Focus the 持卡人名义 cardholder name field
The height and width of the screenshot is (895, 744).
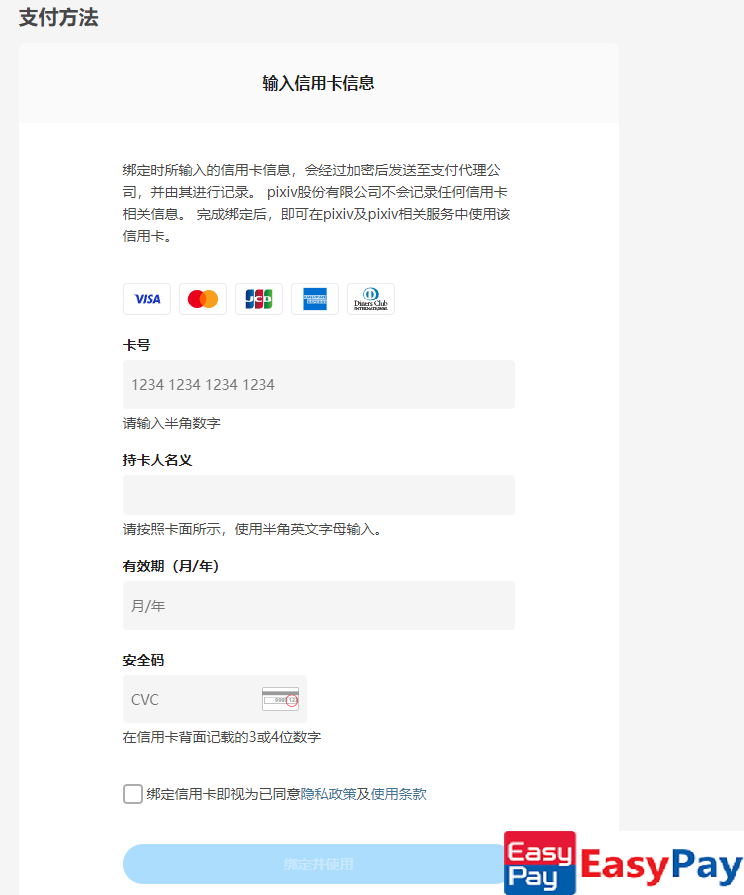pos(319,495)
